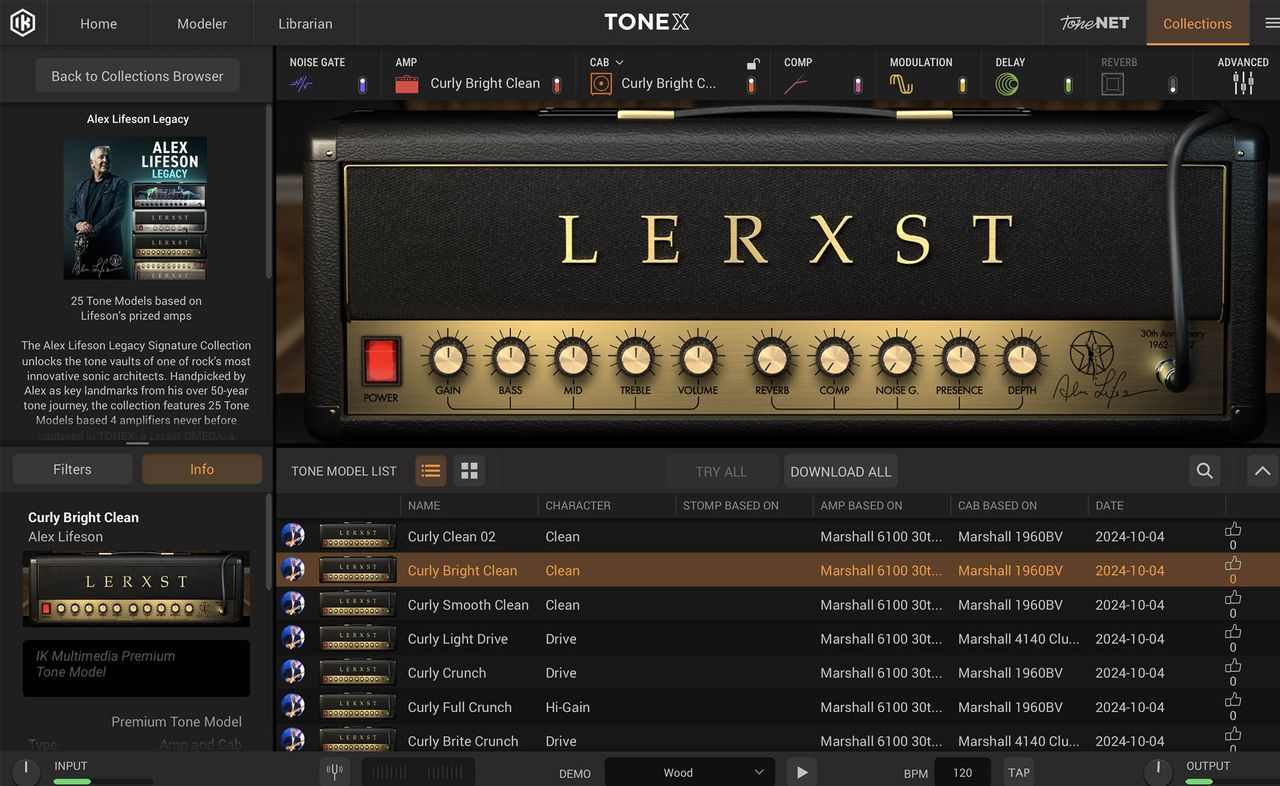The width and height of the screenshot is (1280, 786).
Task: Go to the Home tab
Action: 98,23
